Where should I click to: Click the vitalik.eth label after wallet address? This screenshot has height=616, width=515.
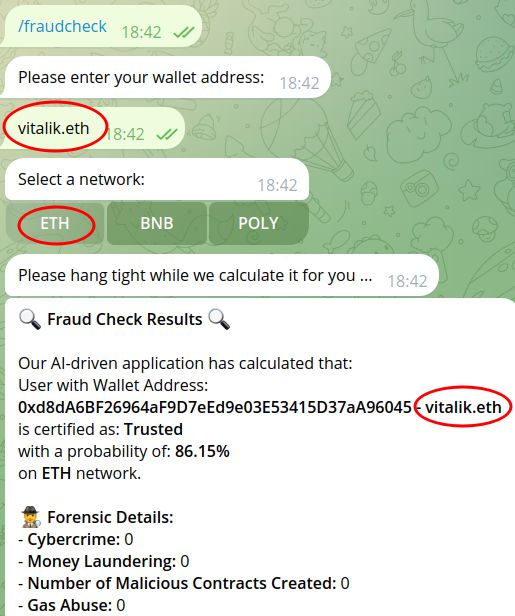coord(464,407)
